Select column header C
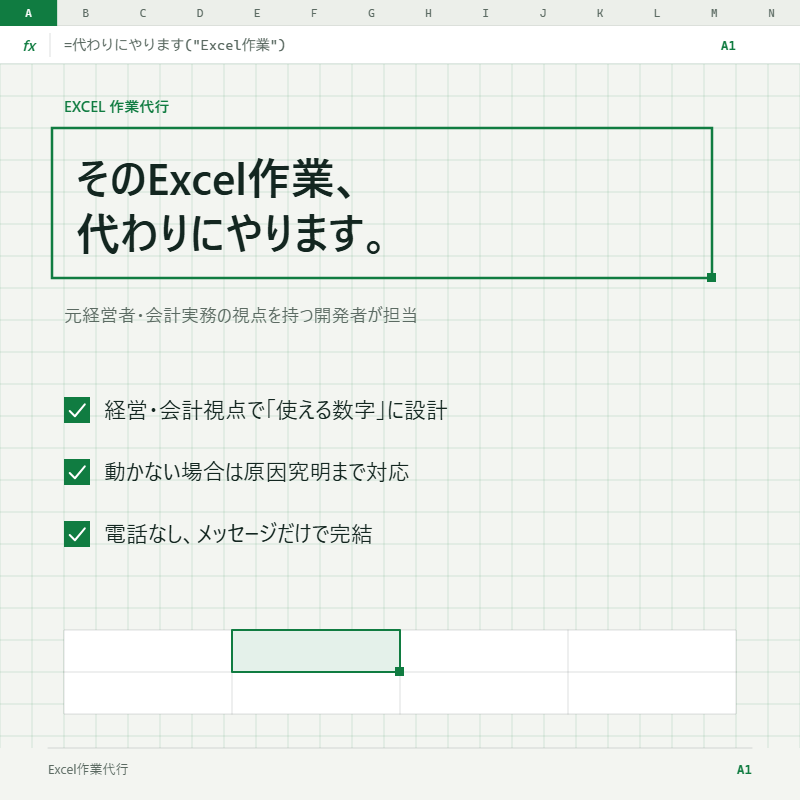Screen dimensions: 800x800 [143, 13]
